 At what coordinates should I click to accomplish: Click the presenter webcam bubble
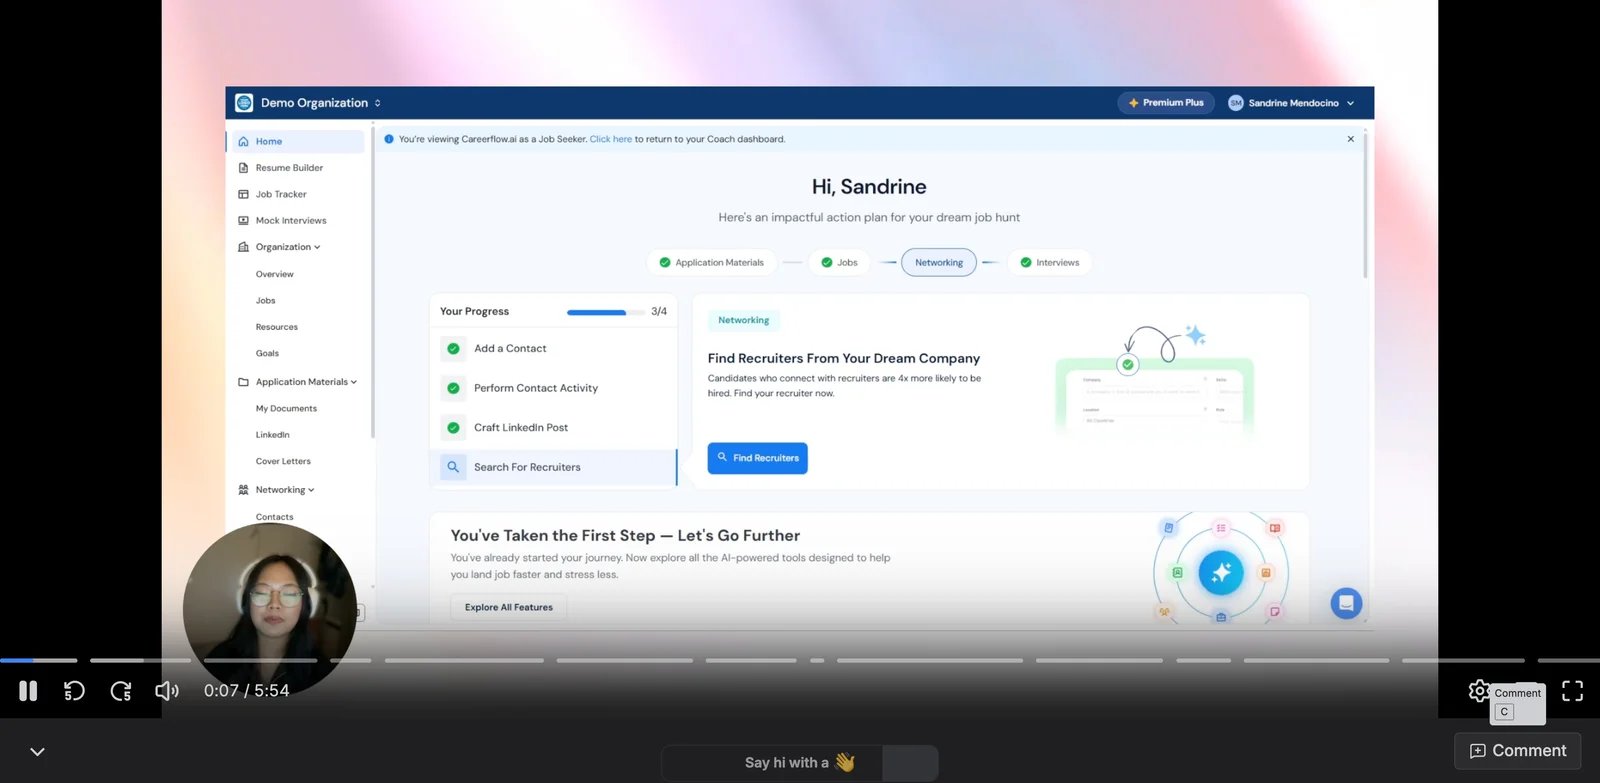(270, 608)
